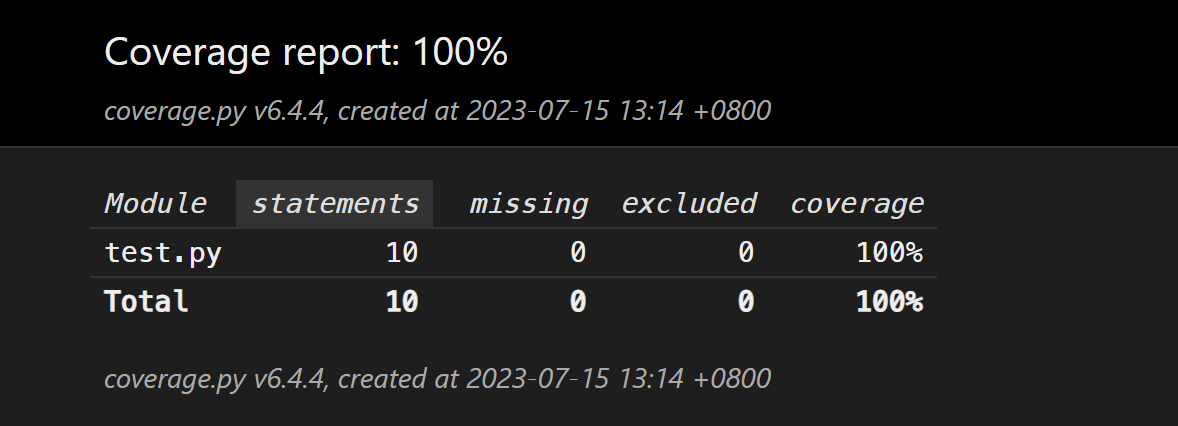Click test.py statements count of 10
The width and height of the screenshot is (1178, 426).
point(401,253)
